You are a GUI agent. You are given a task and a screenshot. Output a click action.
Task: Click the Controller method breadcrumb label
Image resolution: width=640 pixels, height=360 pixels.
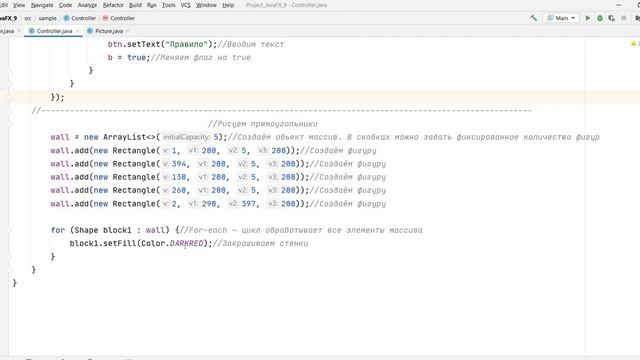click(x=122, y=18)
